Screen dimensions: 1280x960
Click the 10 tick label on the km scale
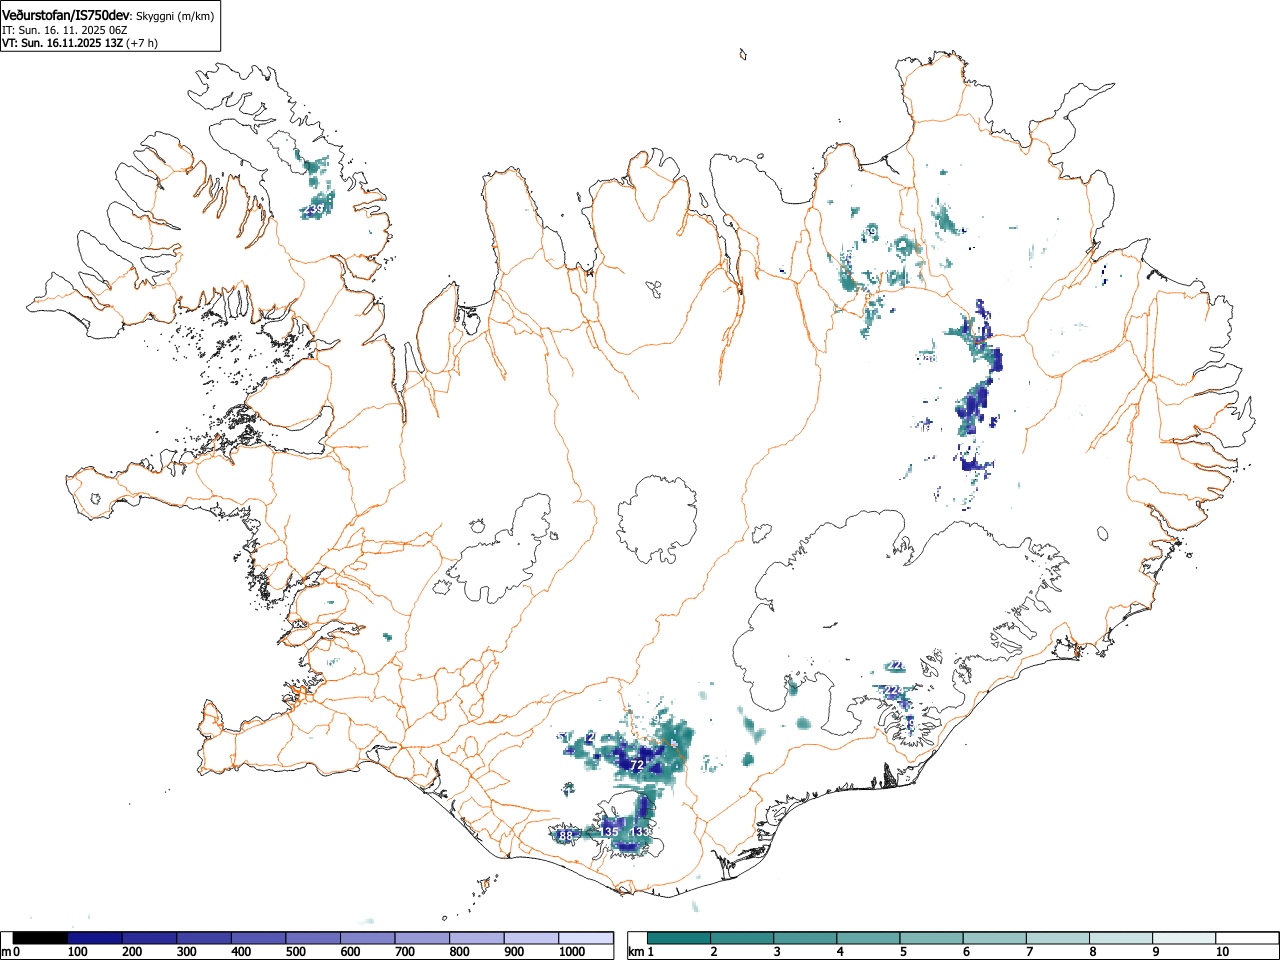pos(1222,953)
